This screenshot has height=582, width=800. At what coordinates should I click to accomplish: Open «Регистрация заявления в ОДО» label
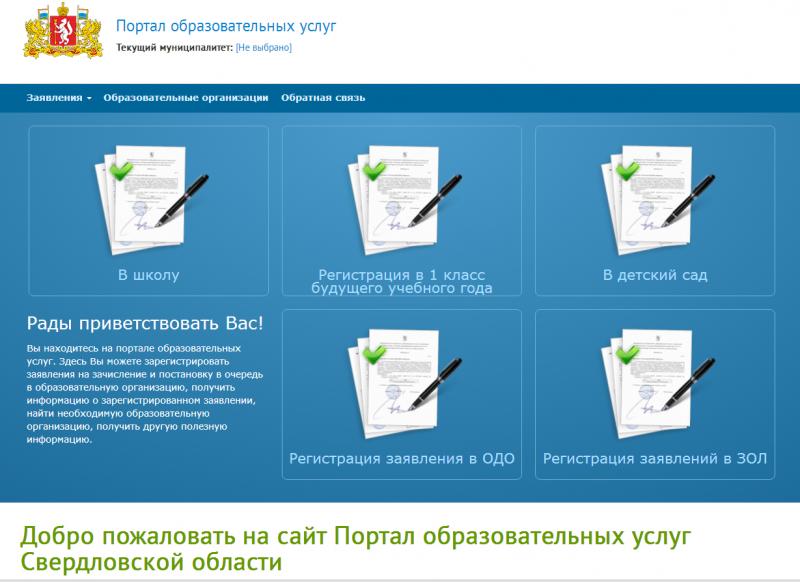402,459
